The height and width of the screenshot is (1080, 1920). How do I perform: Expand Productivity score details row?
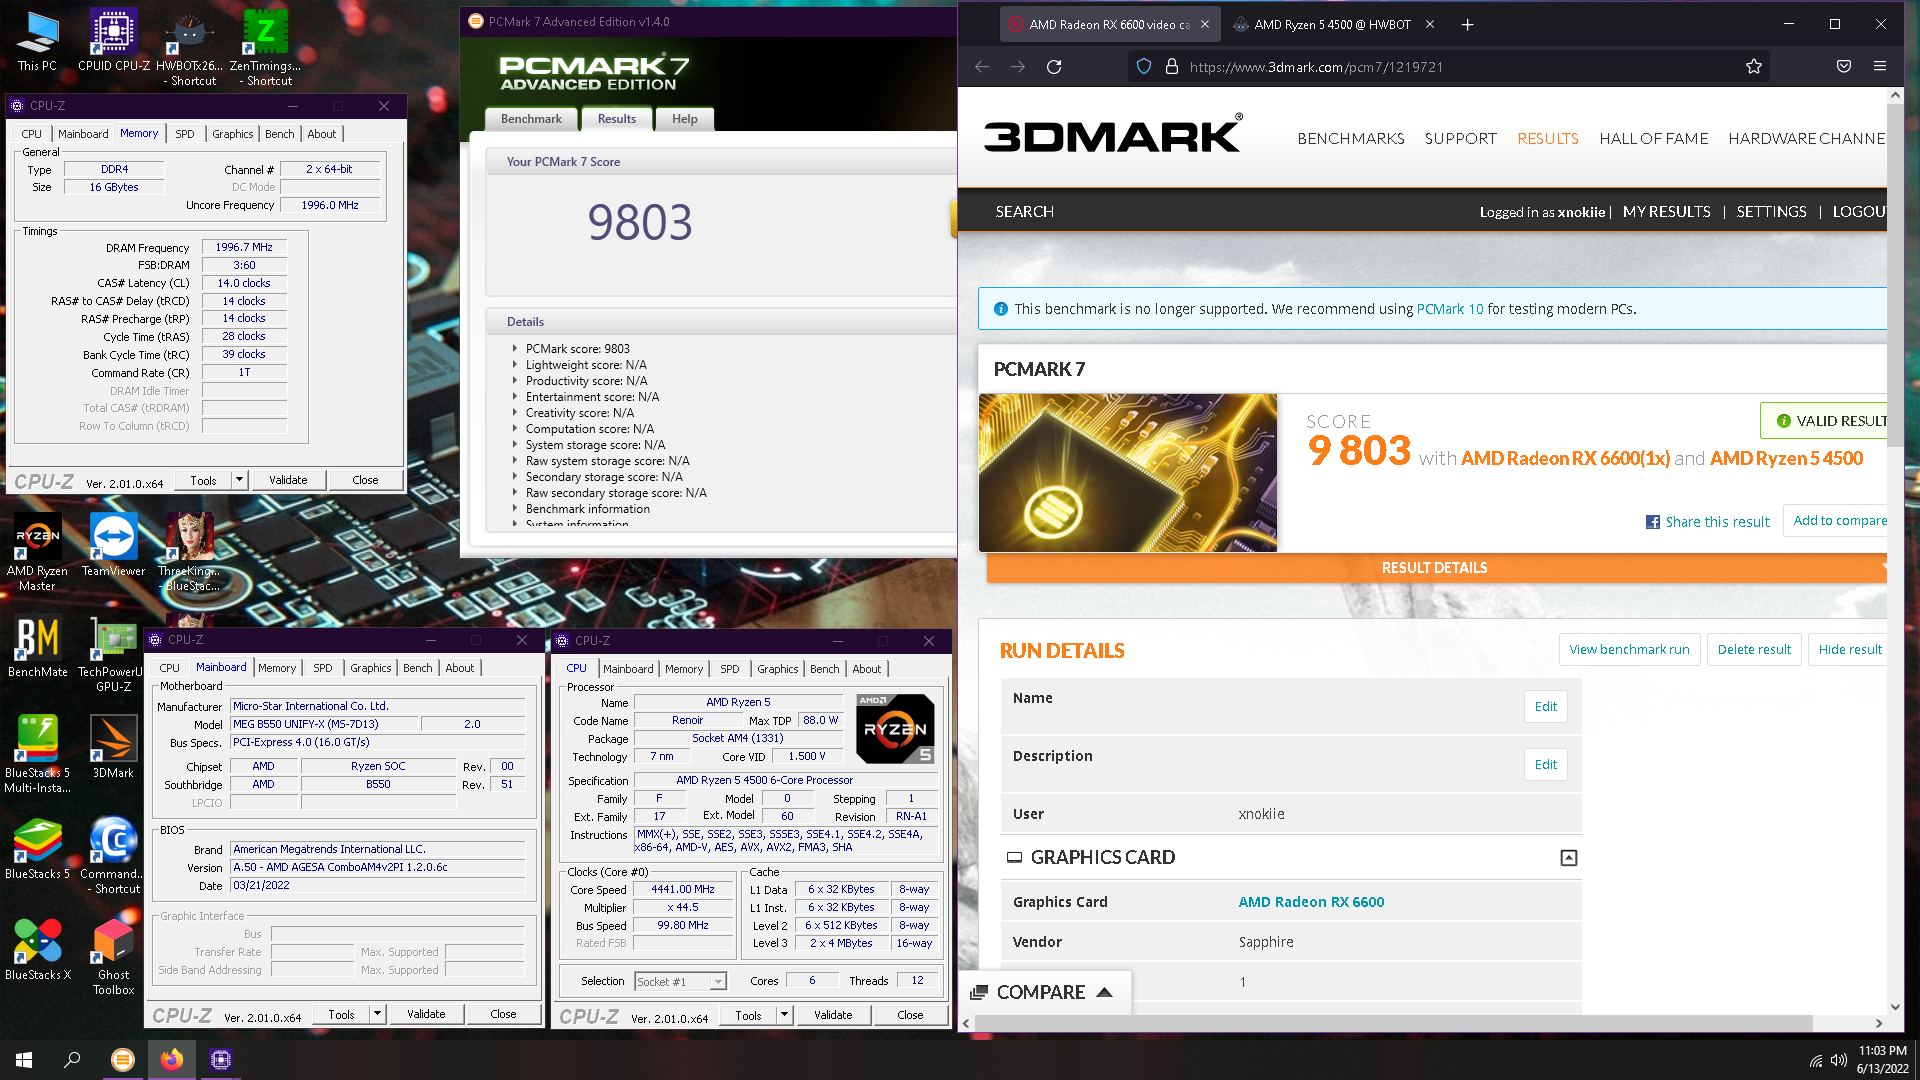(x=515, y=381)
